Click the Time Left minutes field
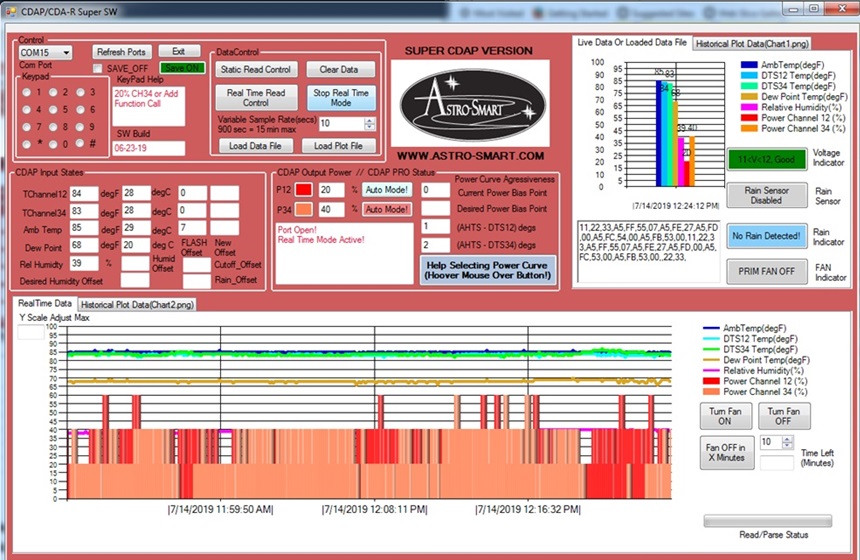Screen dimensions: 860x560 777,463
